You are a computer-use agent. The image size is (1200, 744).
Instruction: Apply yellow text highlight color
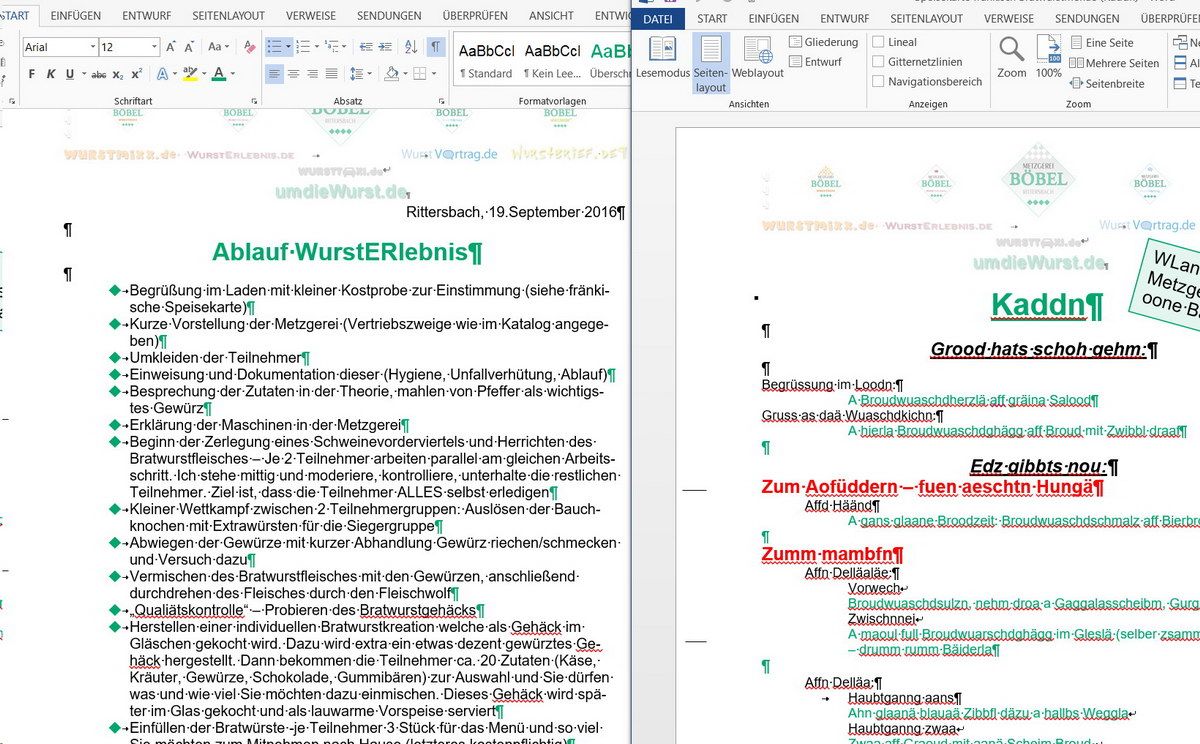tap(190, 74)
